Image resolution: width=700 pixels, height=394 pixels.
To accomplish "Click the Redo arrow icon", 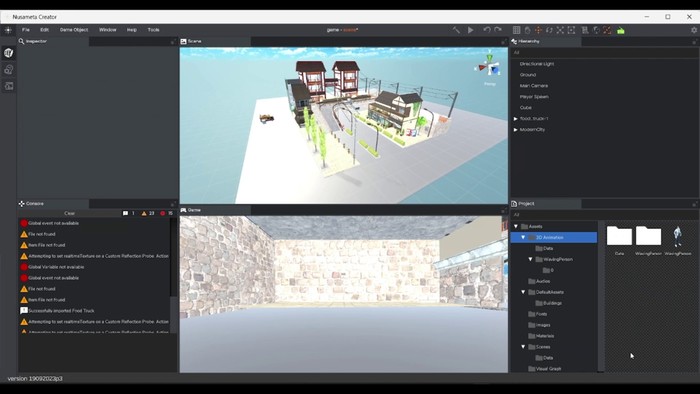I will click(498, 30).
